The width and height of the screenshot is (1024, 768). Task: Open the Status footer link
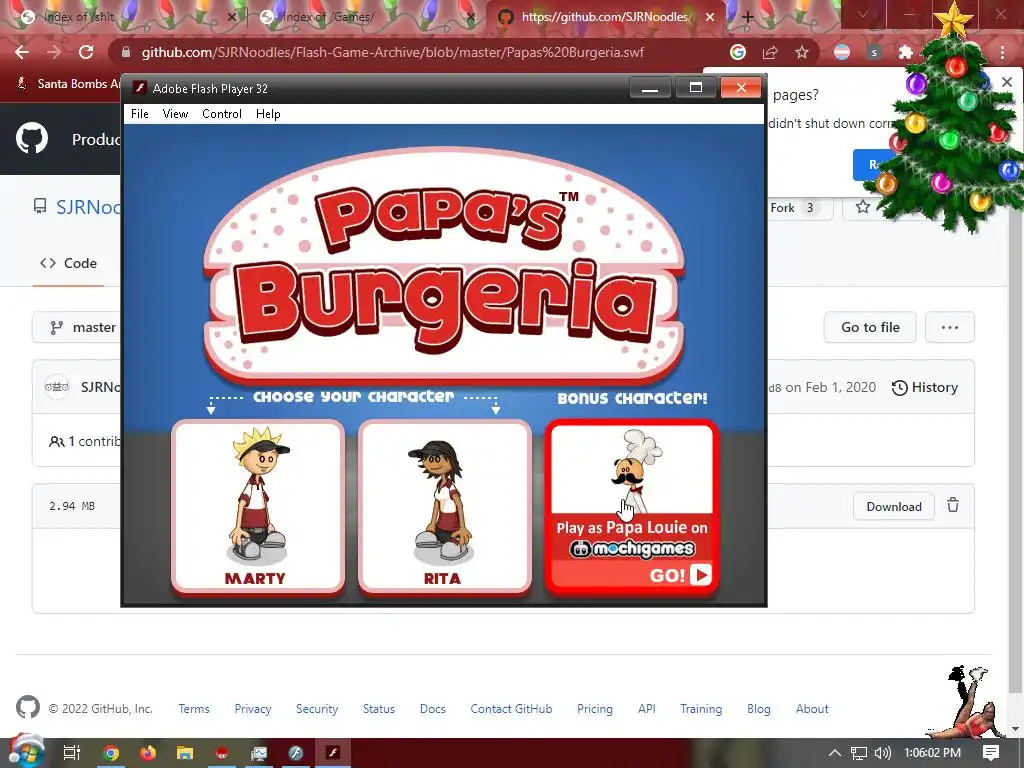[379, 709]
